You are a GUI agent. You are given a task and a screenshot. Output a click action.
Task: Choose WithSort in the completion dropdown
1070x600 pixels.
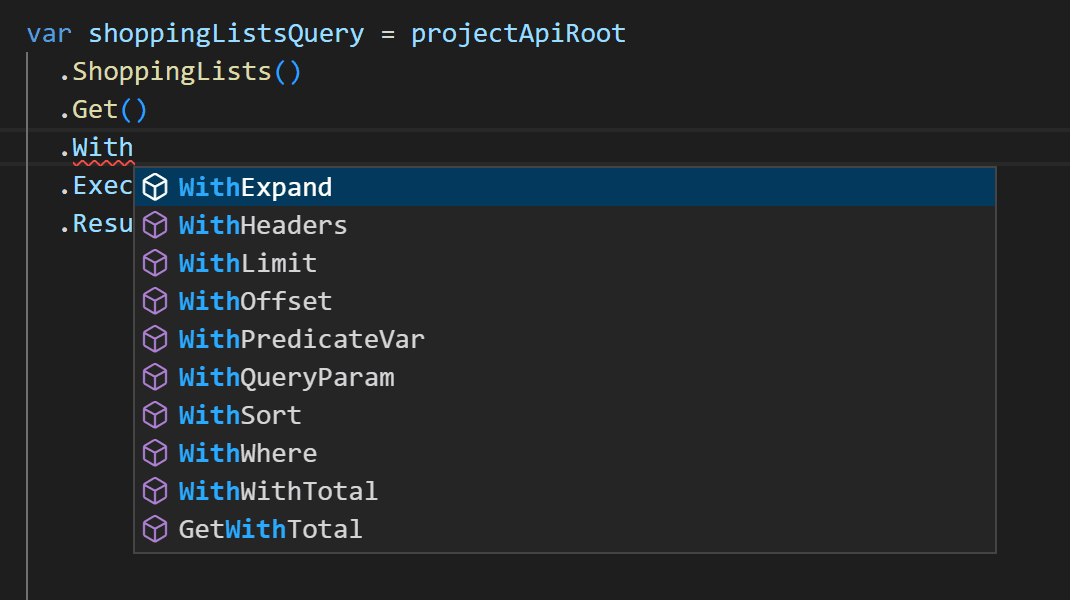[x=240, y=414]
